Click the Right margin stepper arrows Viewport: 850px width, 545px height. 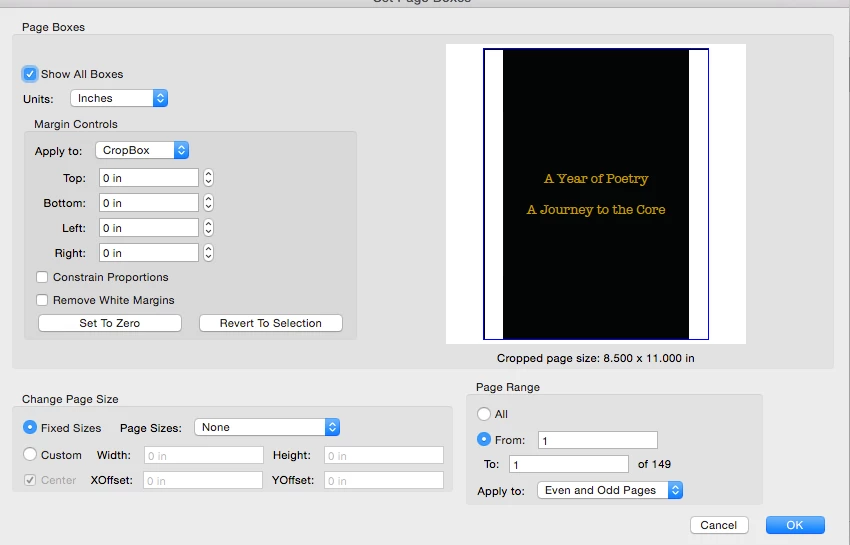(208, 253)
